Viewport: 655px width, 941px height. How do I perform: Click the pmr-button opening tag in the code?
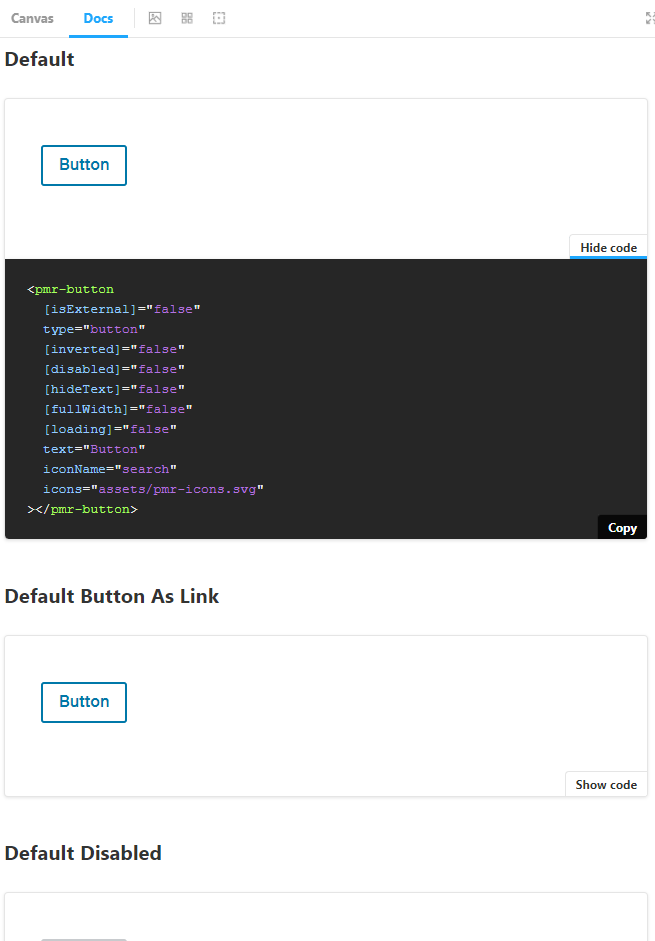point(73,289)
